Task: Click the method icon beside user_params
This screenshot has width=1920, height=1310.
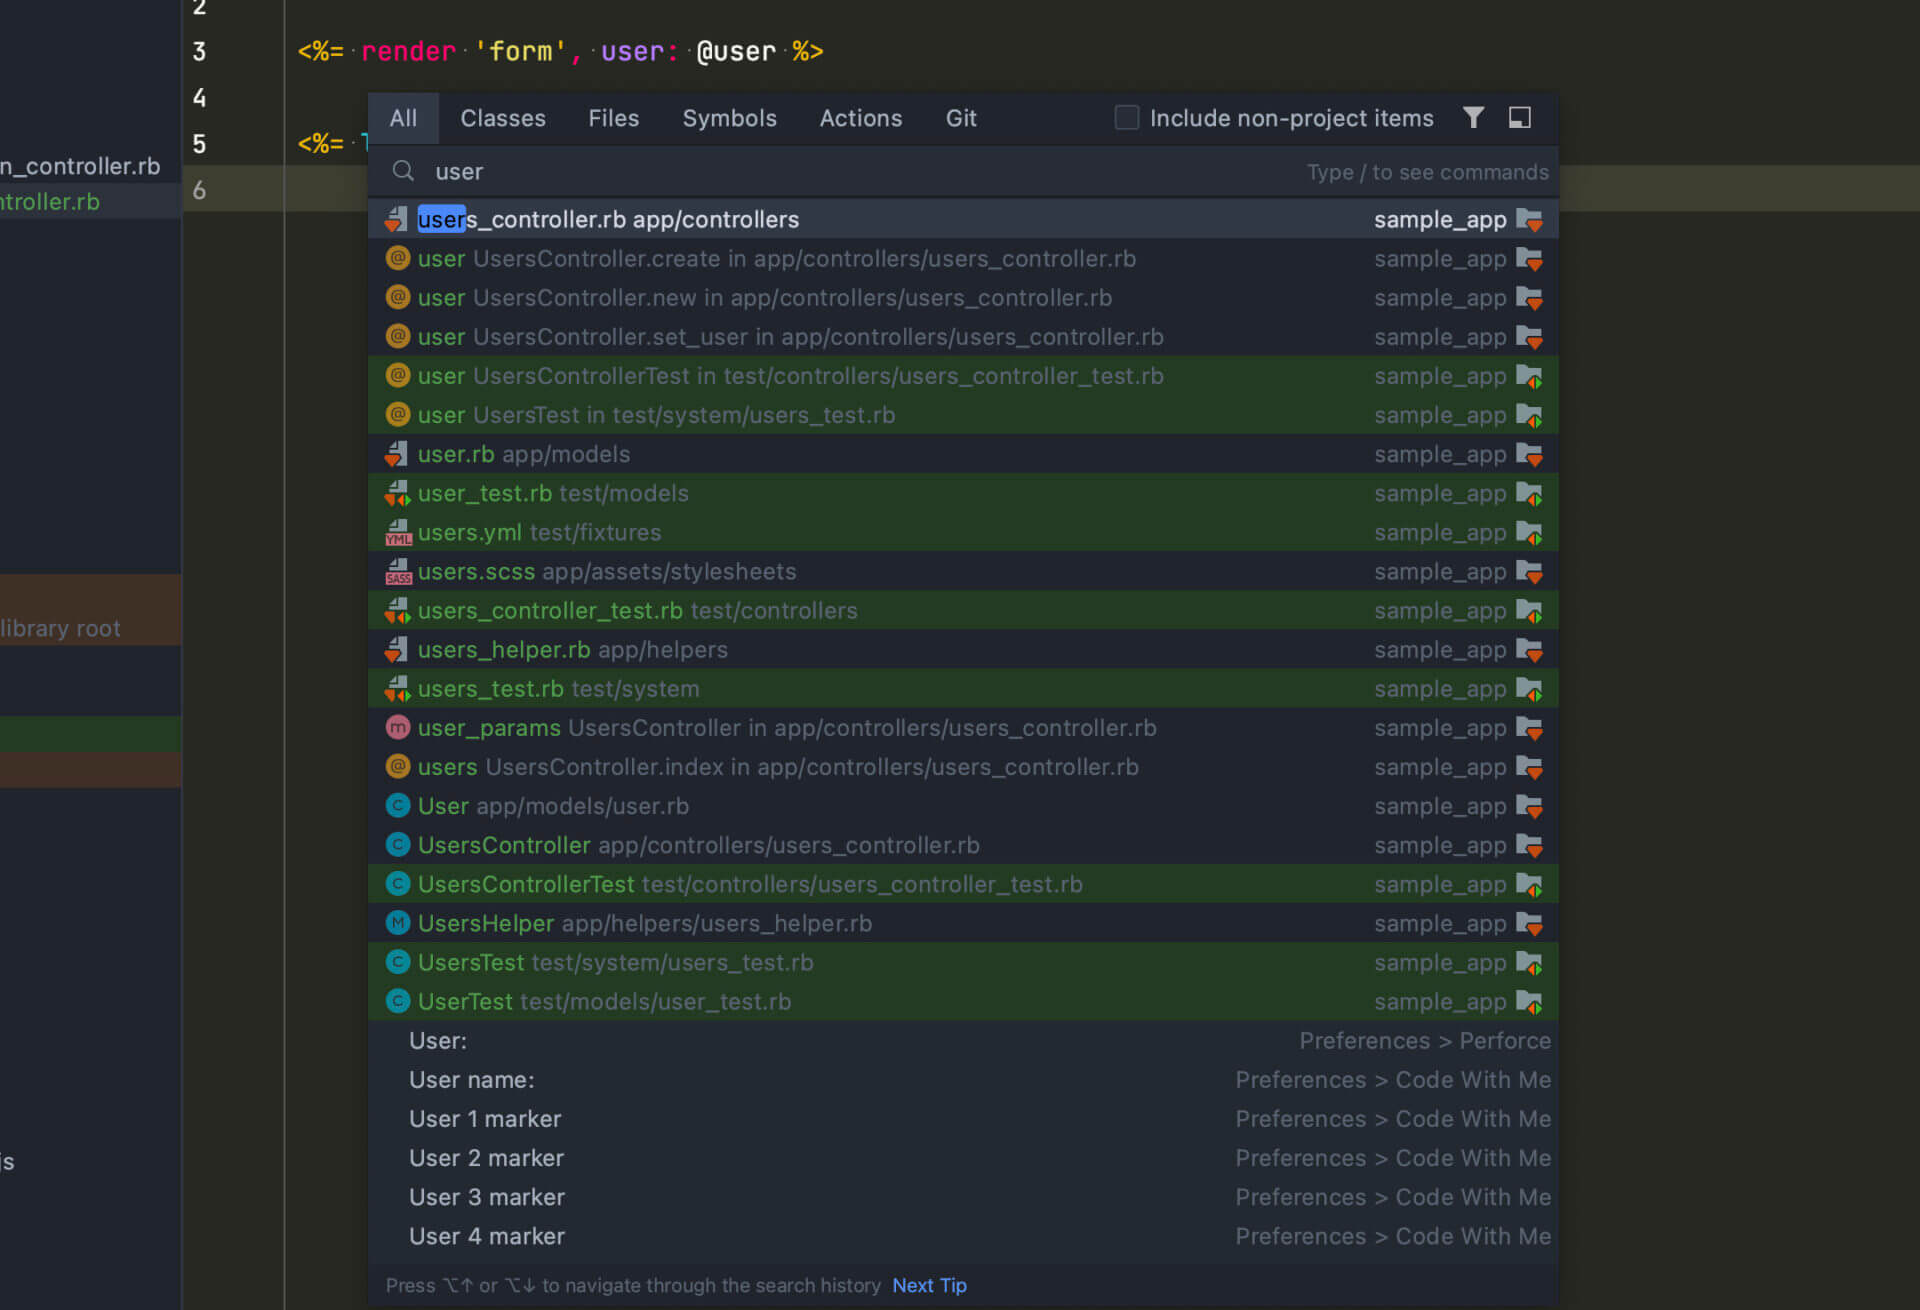Action: [x=397, y=727]
